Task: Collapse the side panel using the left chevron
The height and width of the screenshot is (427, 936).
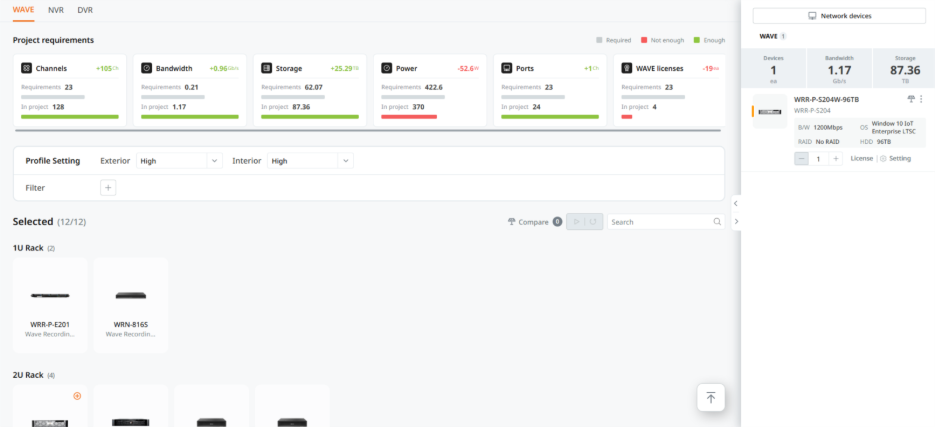Action: 736,203
